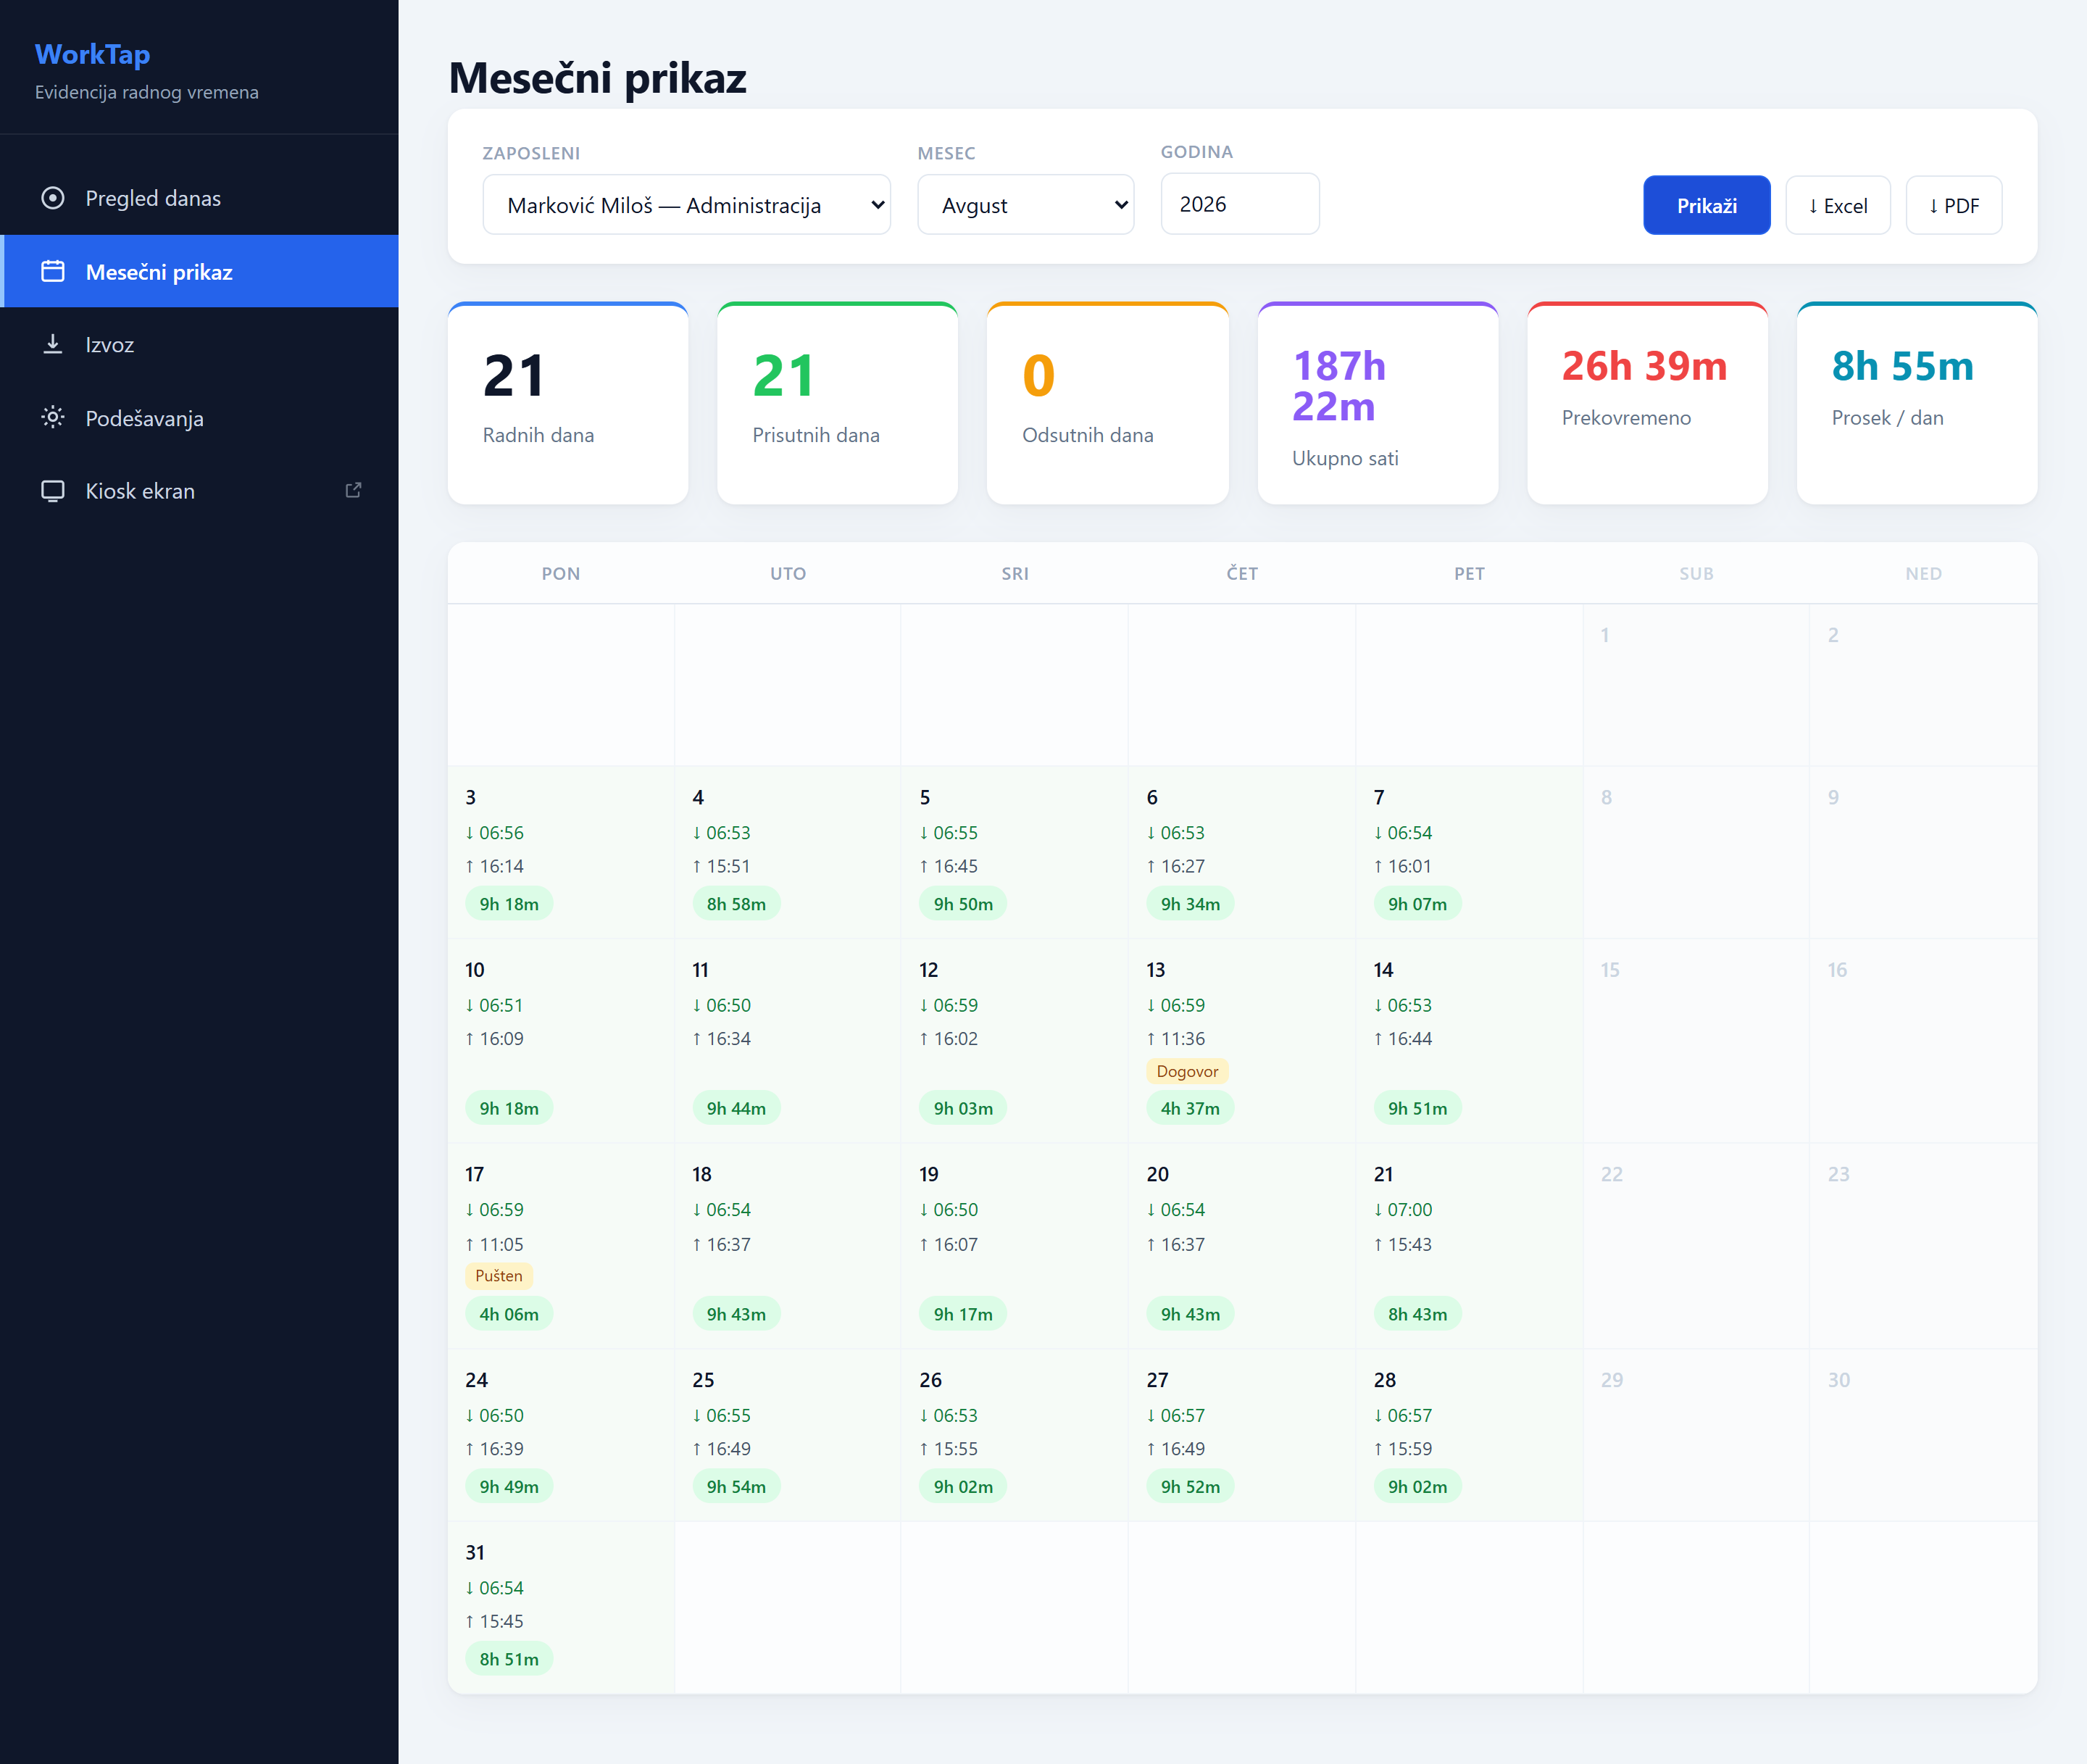The height and width of the screenshot is (1764, 2087).
Task: Expand the Mesec month dropdown
Action: [1025, 205]
